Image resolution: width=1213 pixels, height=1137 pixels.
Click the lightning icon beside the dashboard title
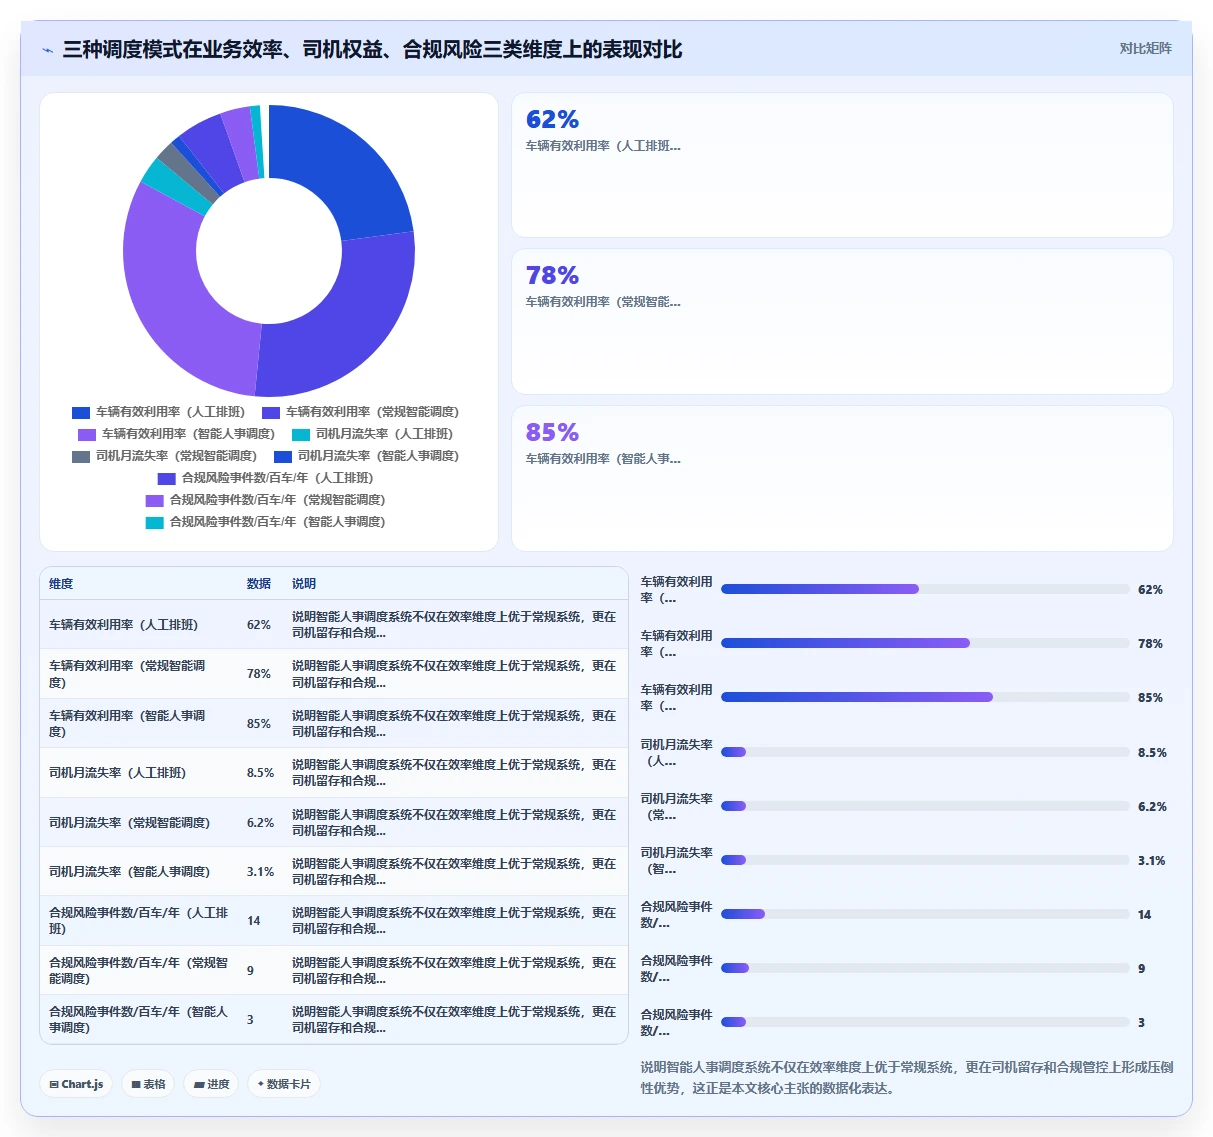tap(47, 50)
